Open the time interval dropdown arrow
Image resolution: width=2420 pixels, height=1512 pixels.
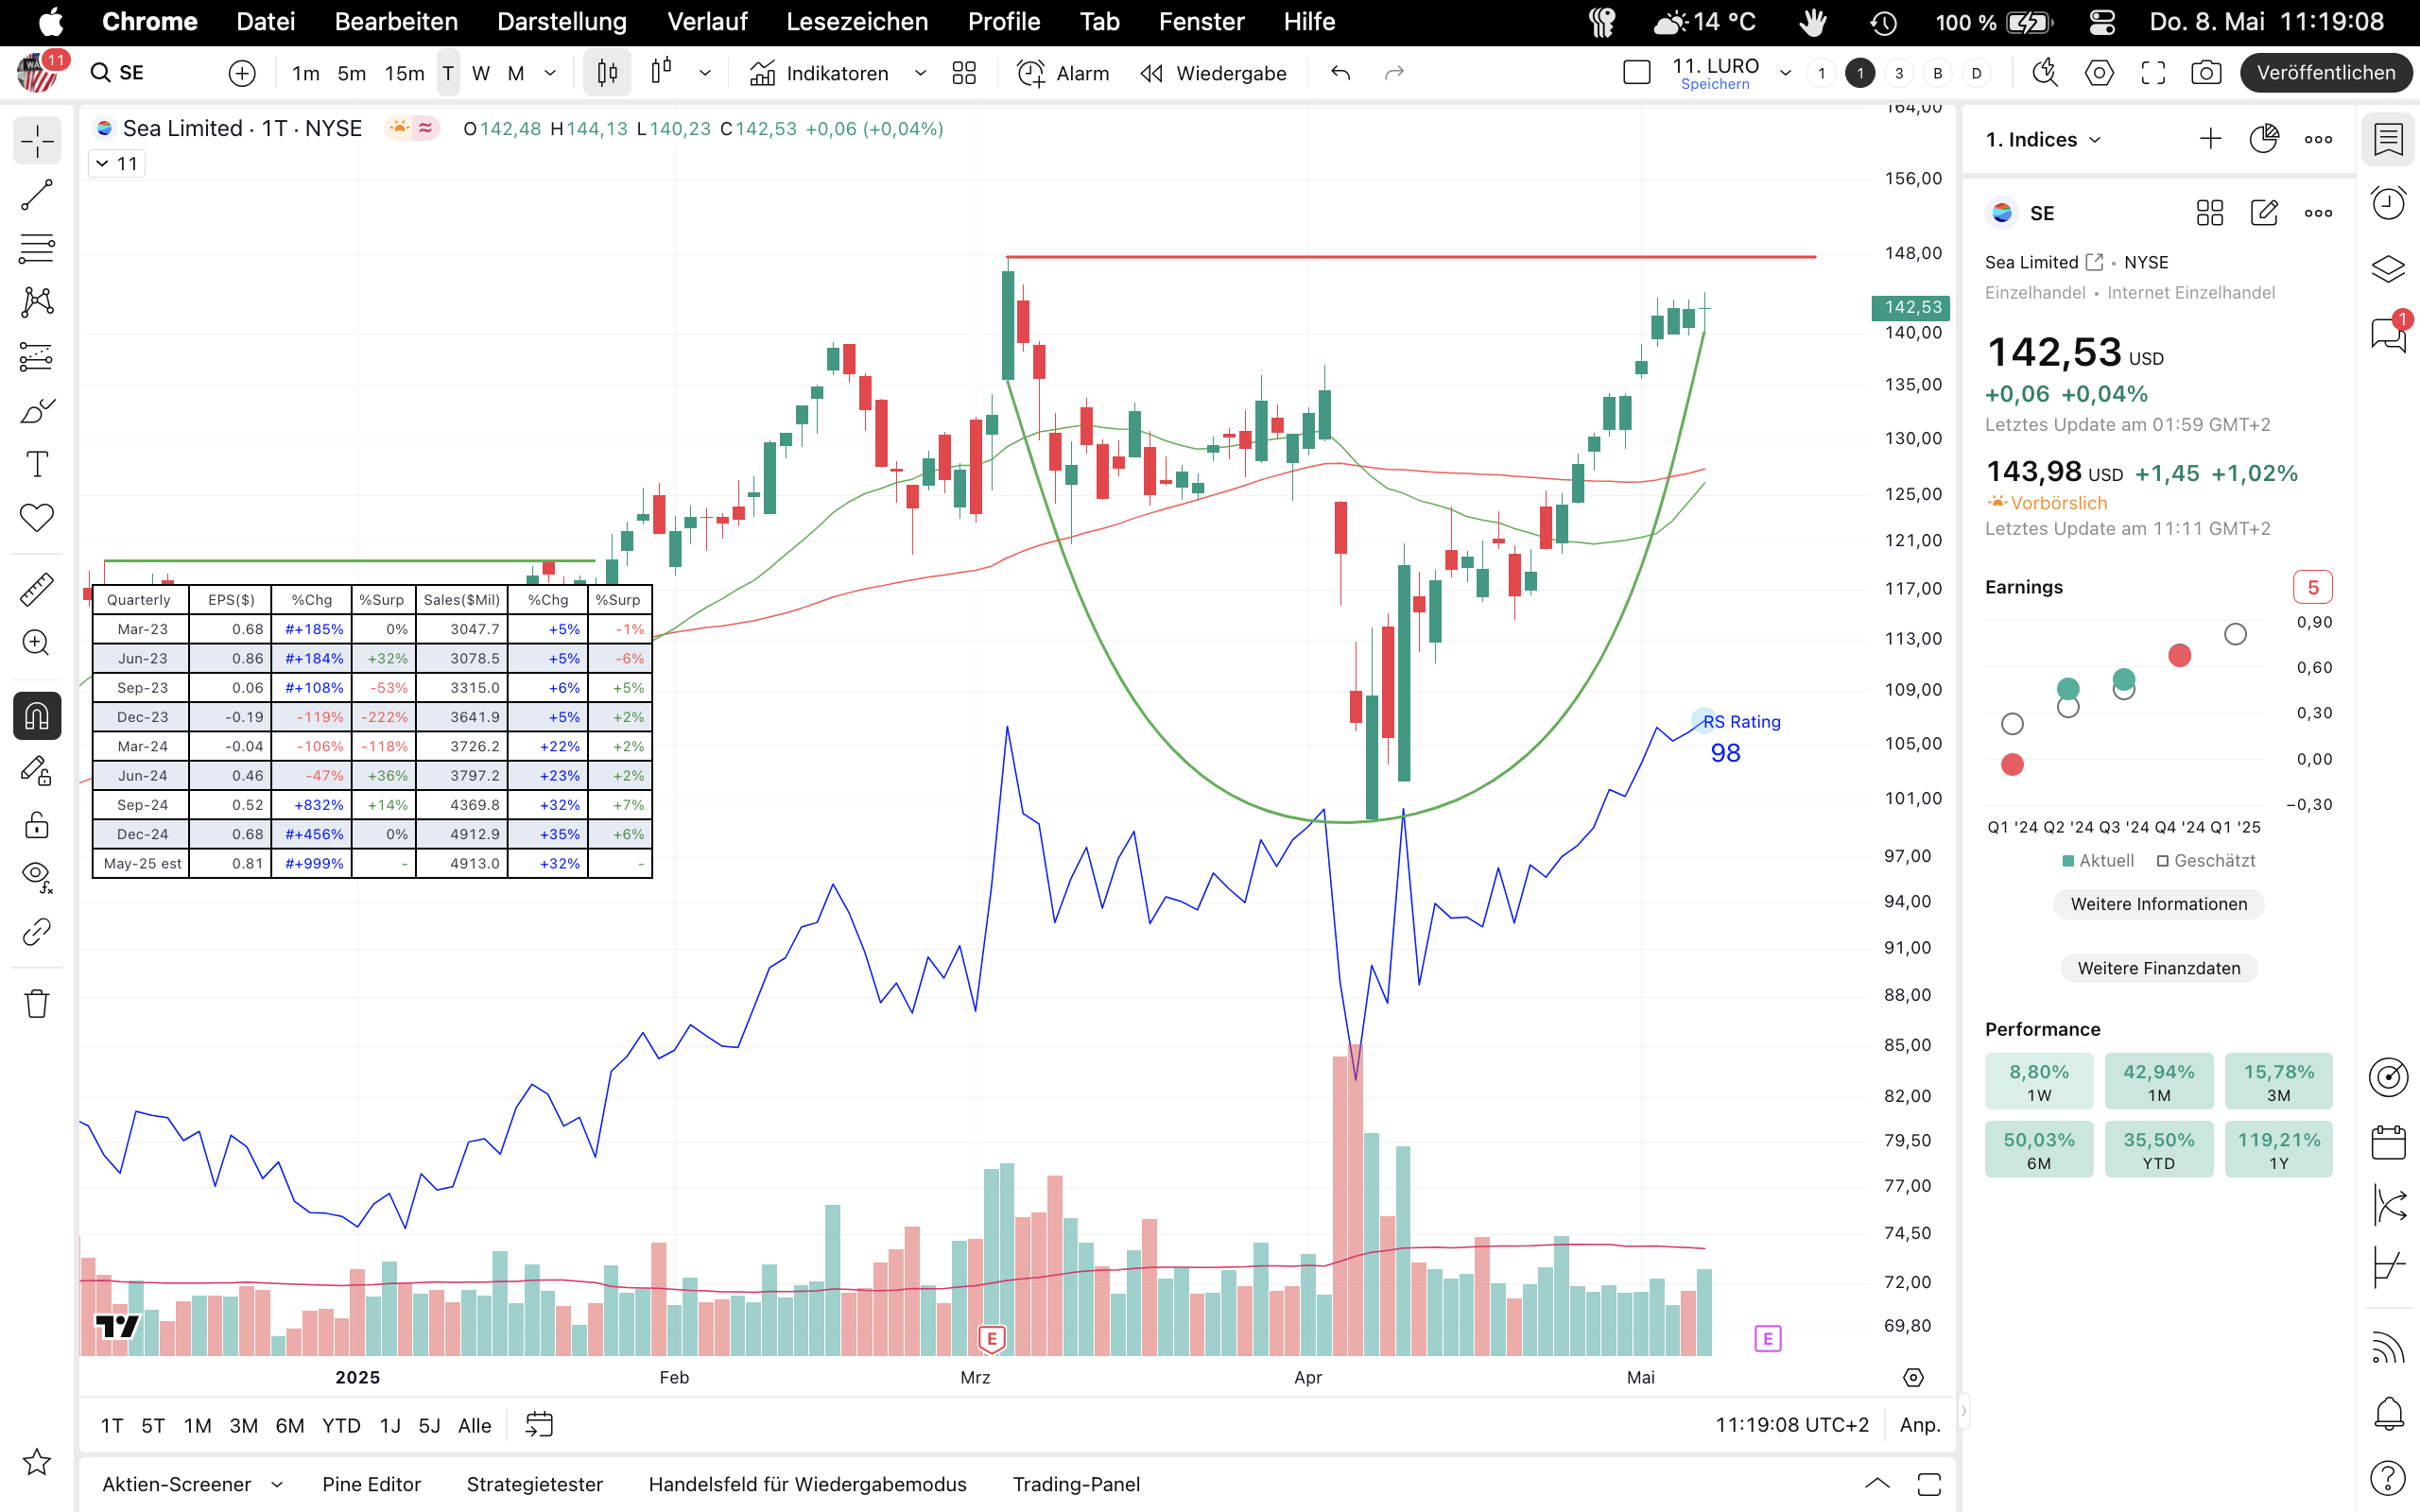pyautogui.click(x=550, y=73)
